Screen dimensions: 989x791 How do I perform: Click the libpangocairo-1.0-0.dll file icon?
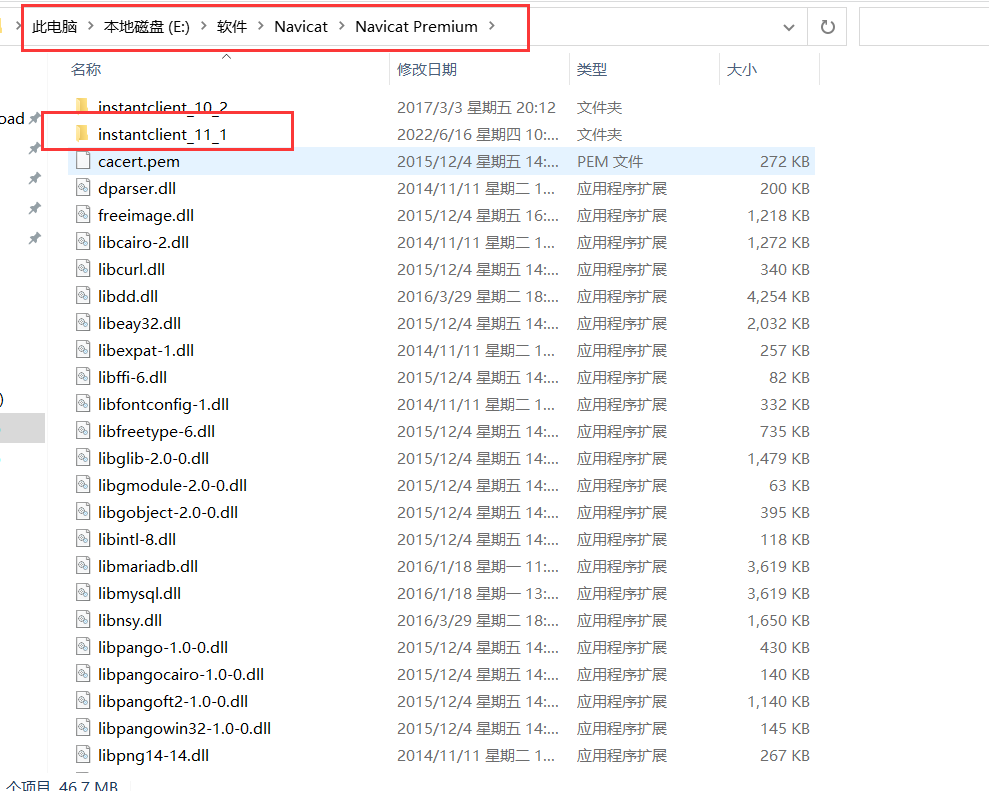point(83,674)
